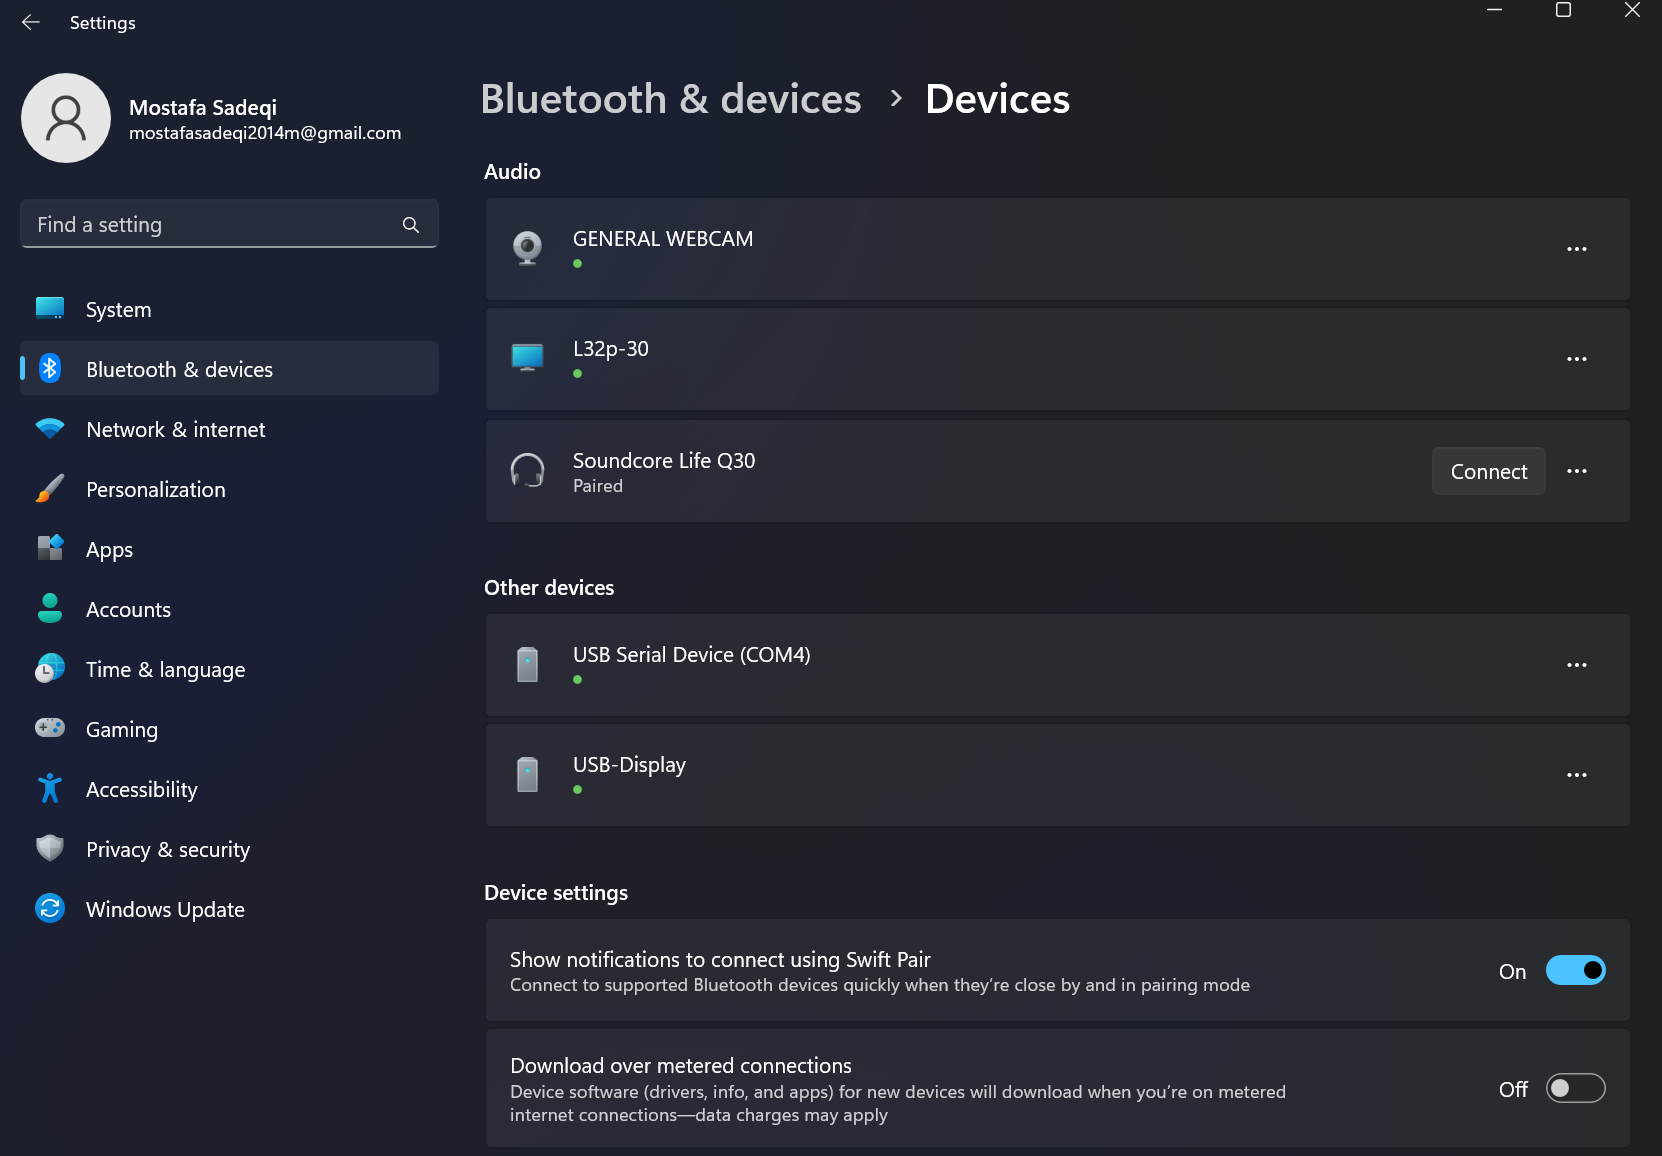This screenshot has height=1156, width=1662.
Task: Select Privacy & security section
Action: pos(229,849)
